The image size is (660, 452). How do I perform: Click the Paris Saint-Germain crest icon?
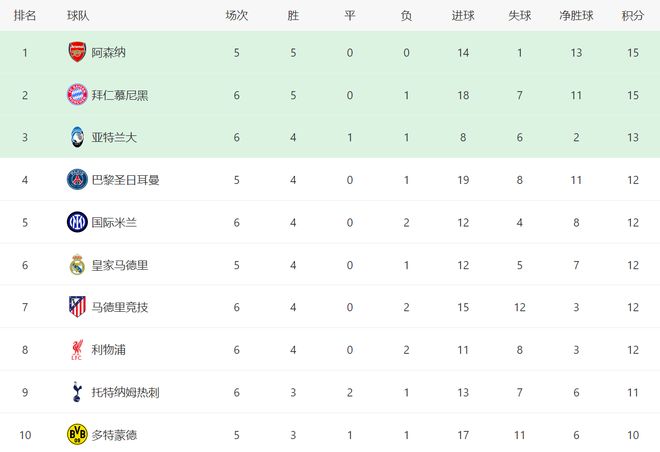coord(77,180)
